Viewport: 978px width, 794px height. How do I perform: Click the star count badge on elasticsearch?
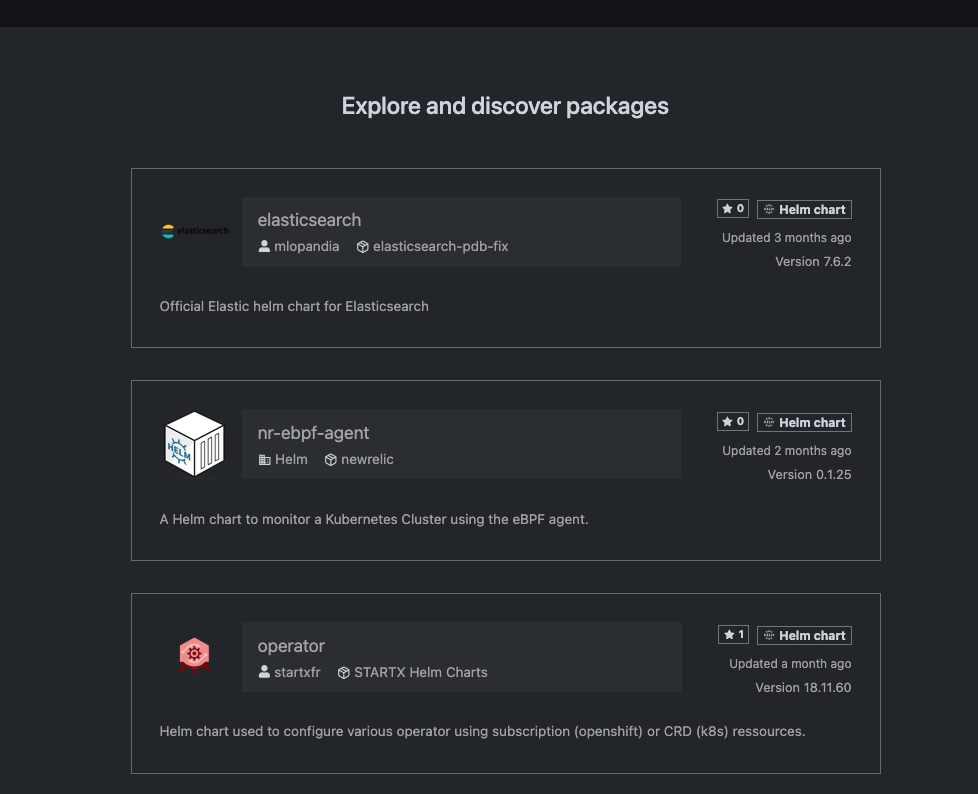(733, 209)
